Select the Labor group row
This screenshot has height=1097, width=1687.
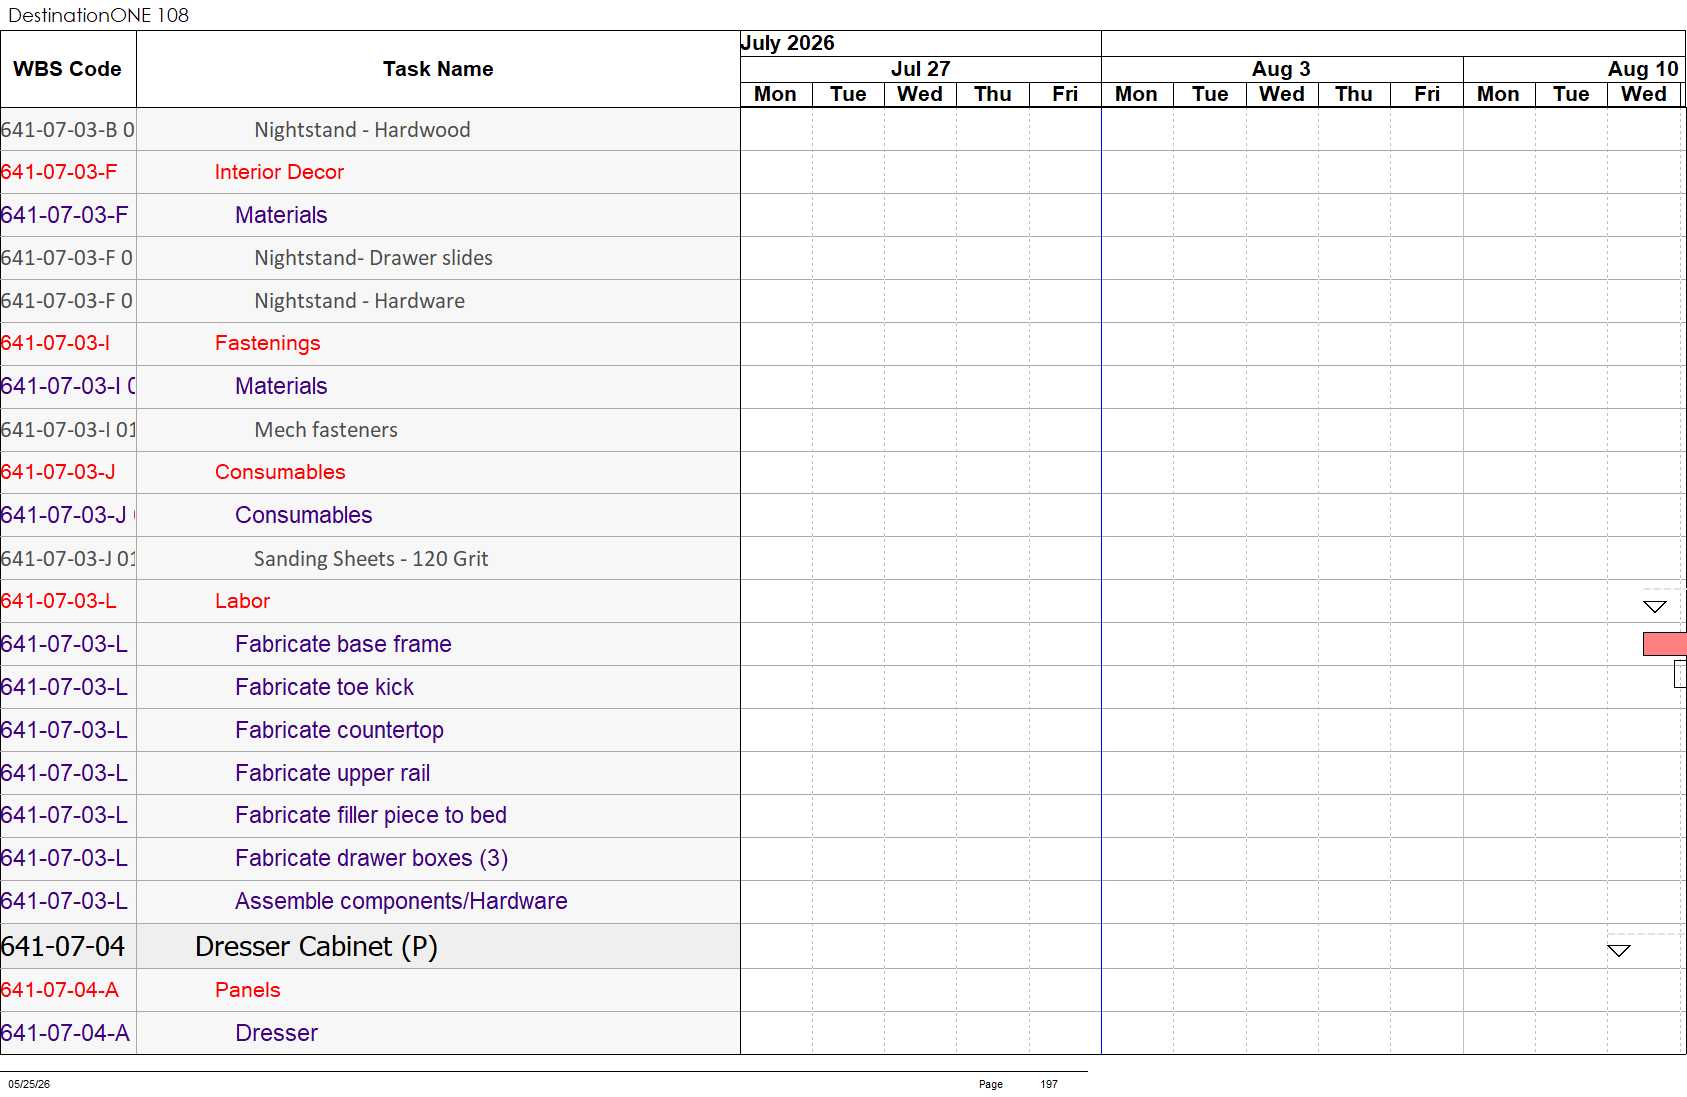(242, 601)
